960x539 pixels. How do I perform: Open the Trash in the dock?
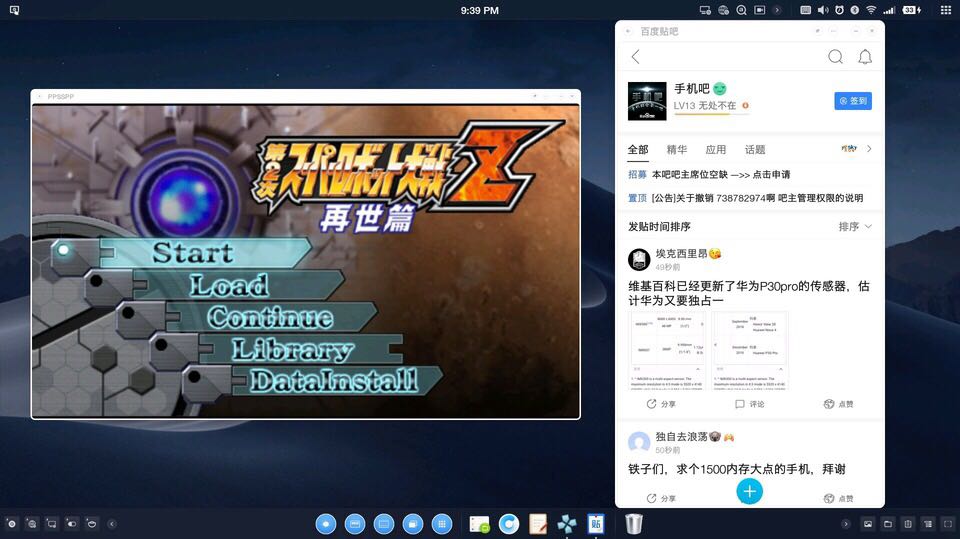click(x=634, y=524)
